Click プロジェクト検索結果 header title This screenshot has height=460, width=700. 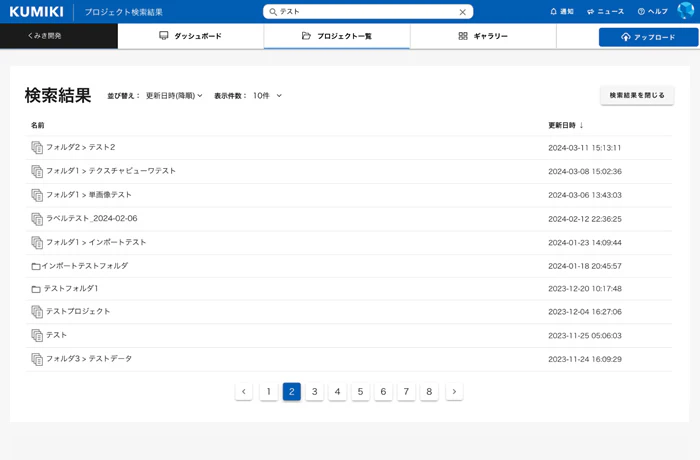click(x=124, y=12)
